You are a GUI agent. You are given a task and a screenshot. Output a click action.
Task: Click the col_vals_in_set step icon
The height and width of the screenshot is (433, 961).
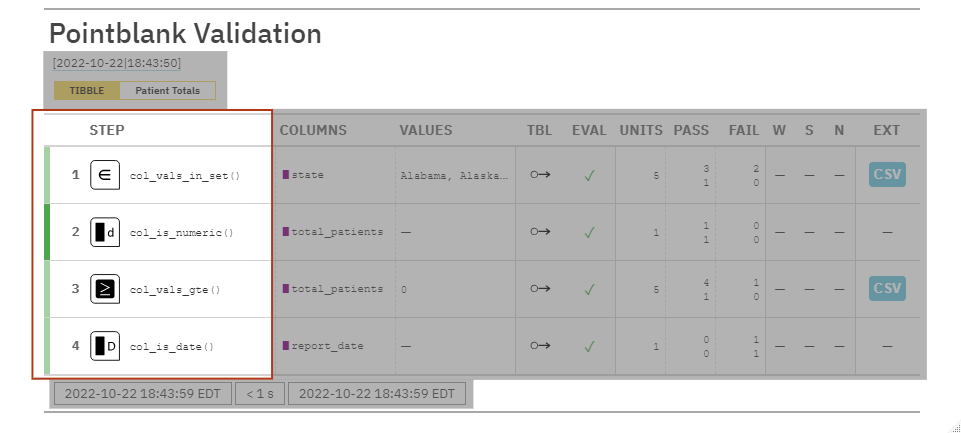click(x=104, y=175)
